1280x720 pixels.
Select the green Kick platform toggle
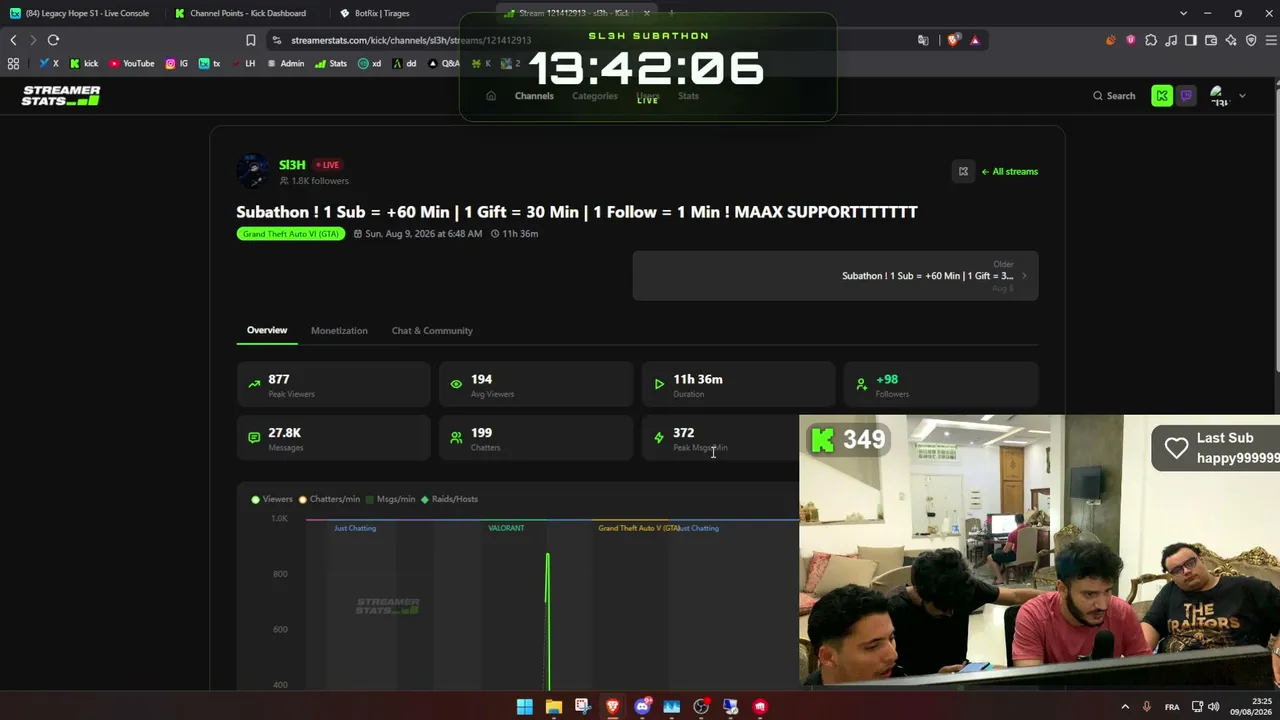(x=1162, y=96)
